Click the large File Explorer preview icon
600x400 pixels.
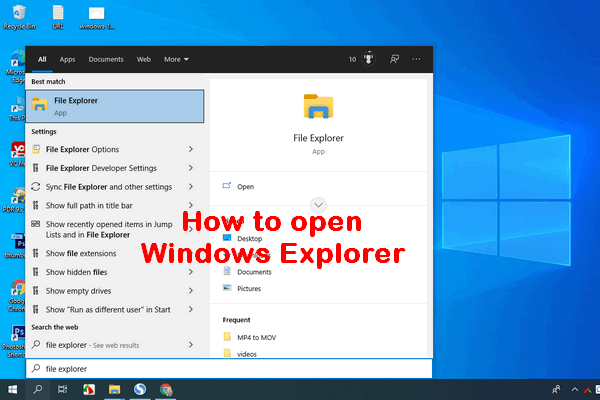click(x=318, y=106)
